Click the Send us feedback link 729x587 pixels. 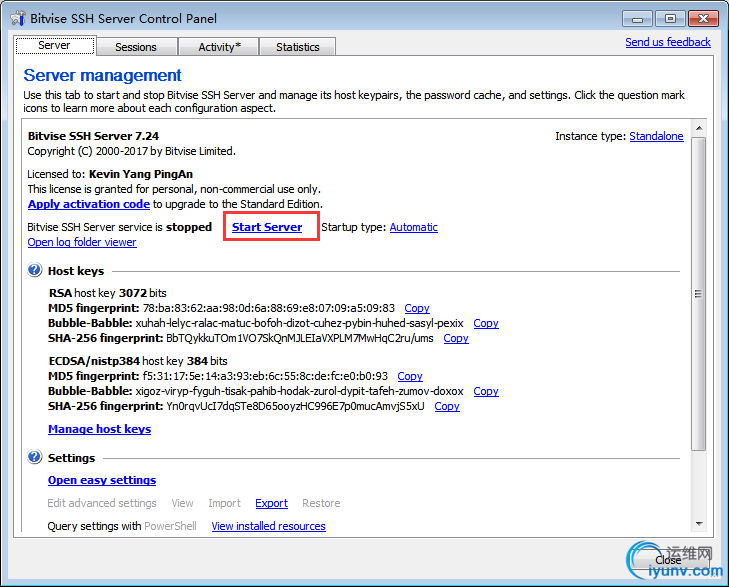pyautogui.click(x=668, y=42)
